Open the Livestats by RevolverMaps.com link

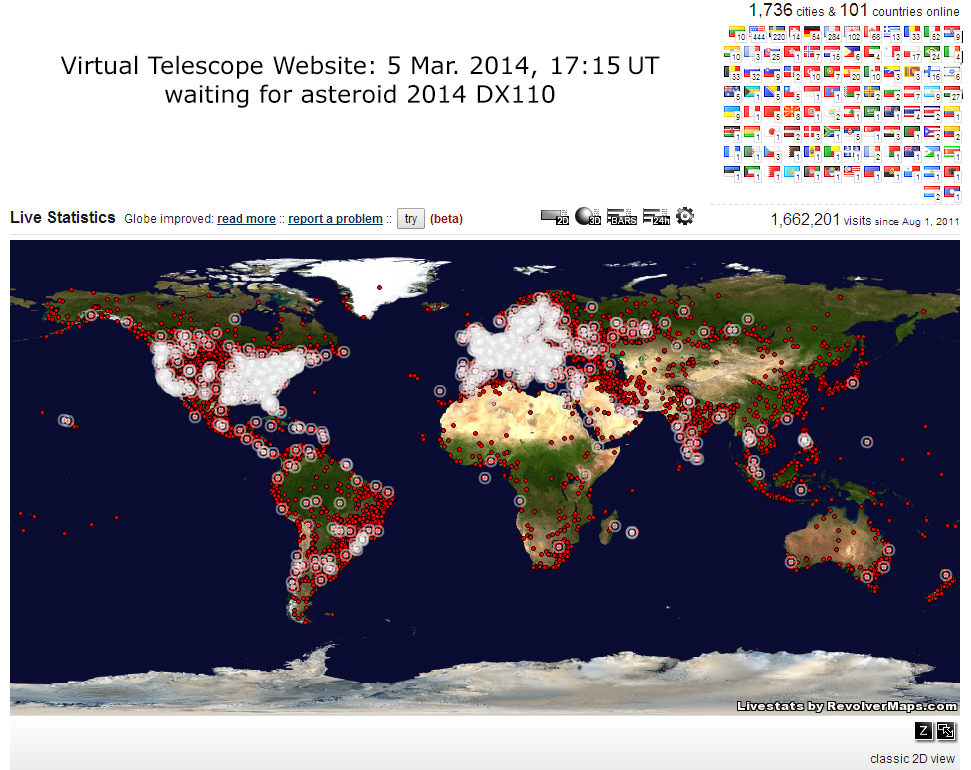(x=846, y=706)
